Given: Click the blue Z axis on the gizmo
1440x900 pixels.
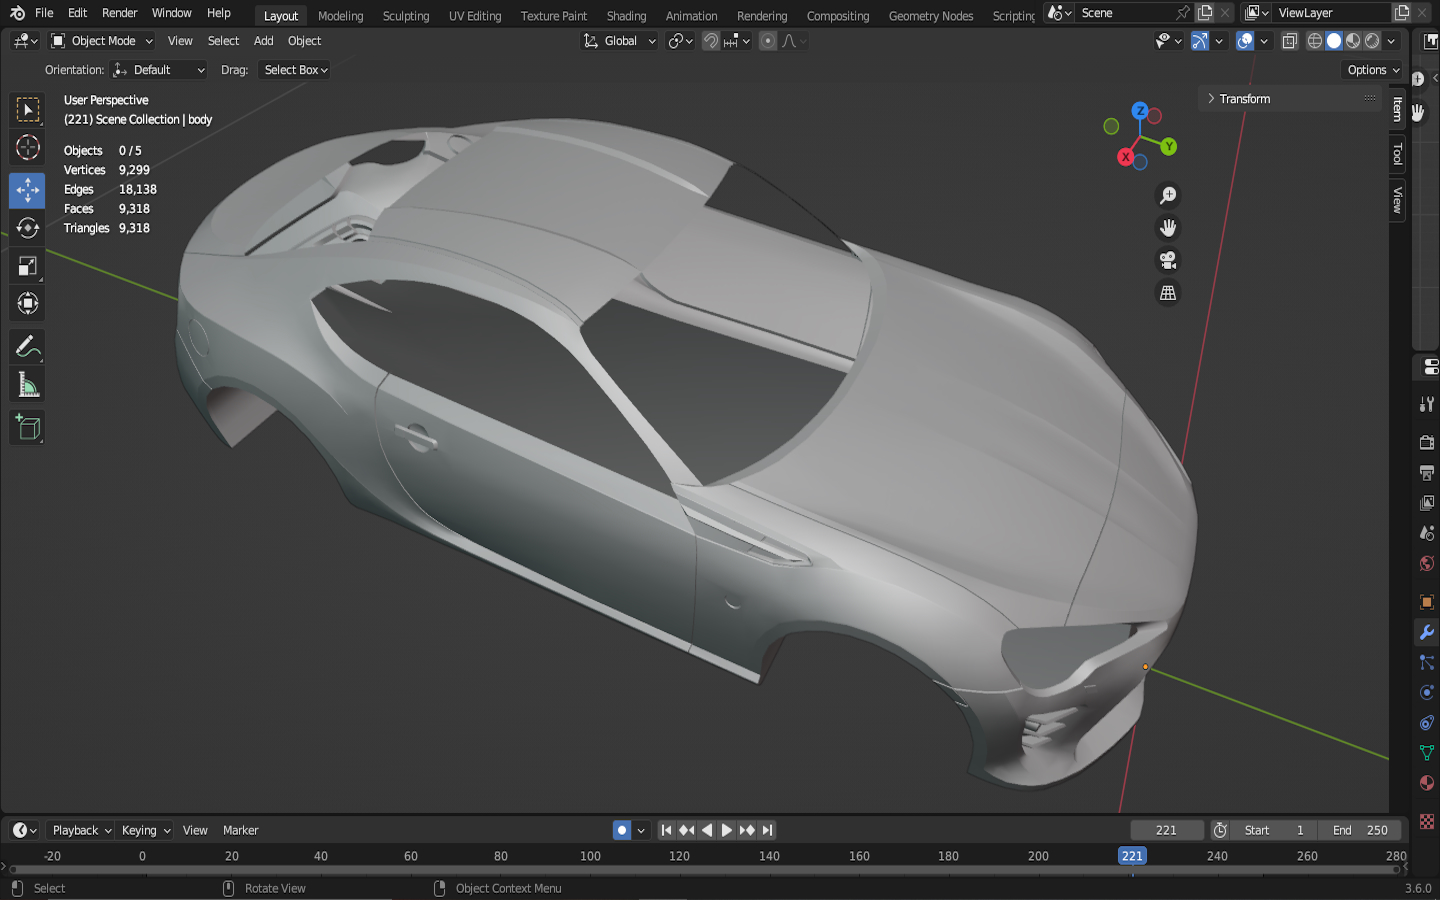Looking at the screenshot, I should tap(1140, 111).
